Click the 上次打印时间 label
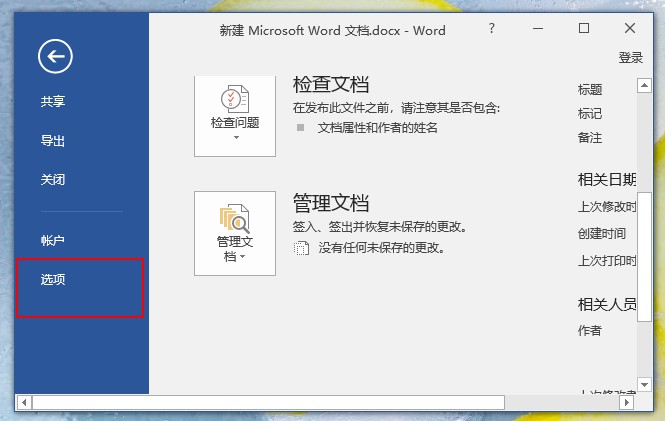Image resolution: width=665 pixels, height=421 pixels. click(x=607, y=261)
